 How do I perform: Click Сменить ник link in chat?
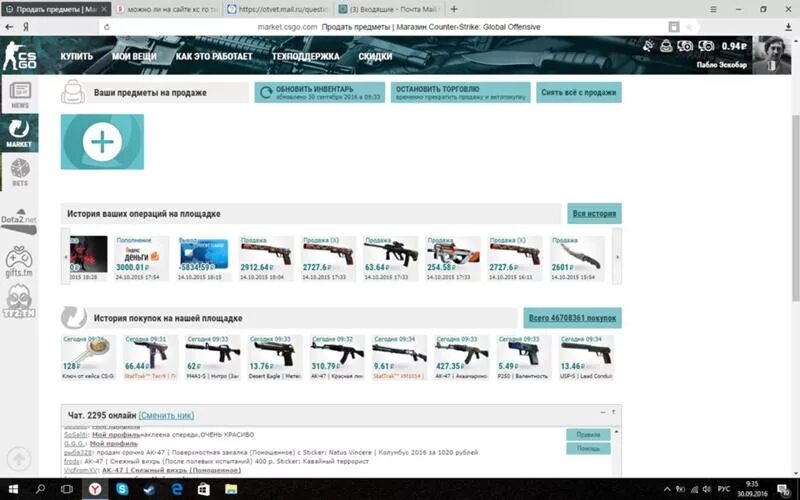click(x=166, y=415)
